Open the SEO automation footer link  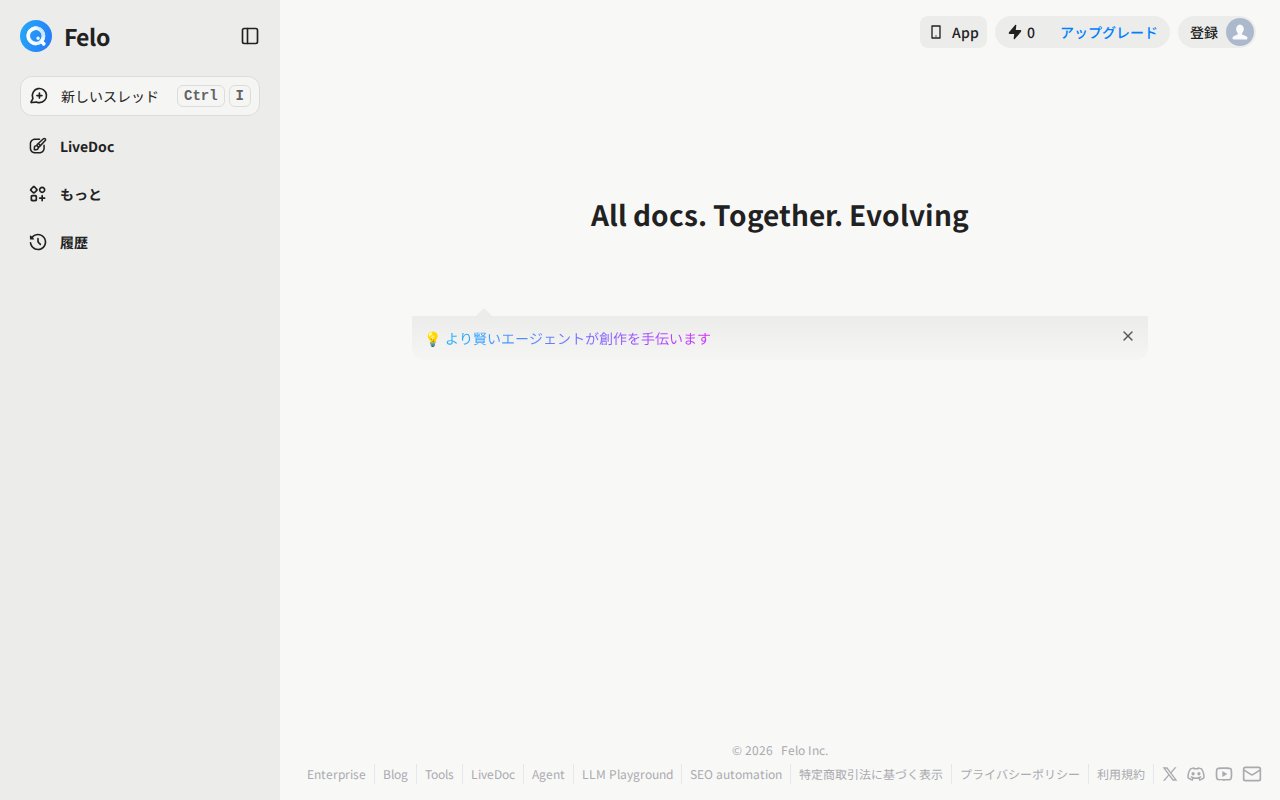pyautogui.click(x=736, y=774)
